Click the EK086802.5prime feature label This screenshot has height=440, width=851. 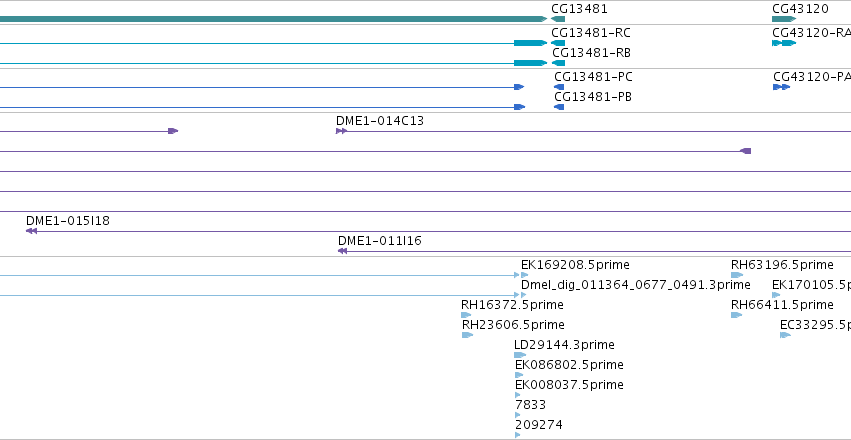[569, 365]
